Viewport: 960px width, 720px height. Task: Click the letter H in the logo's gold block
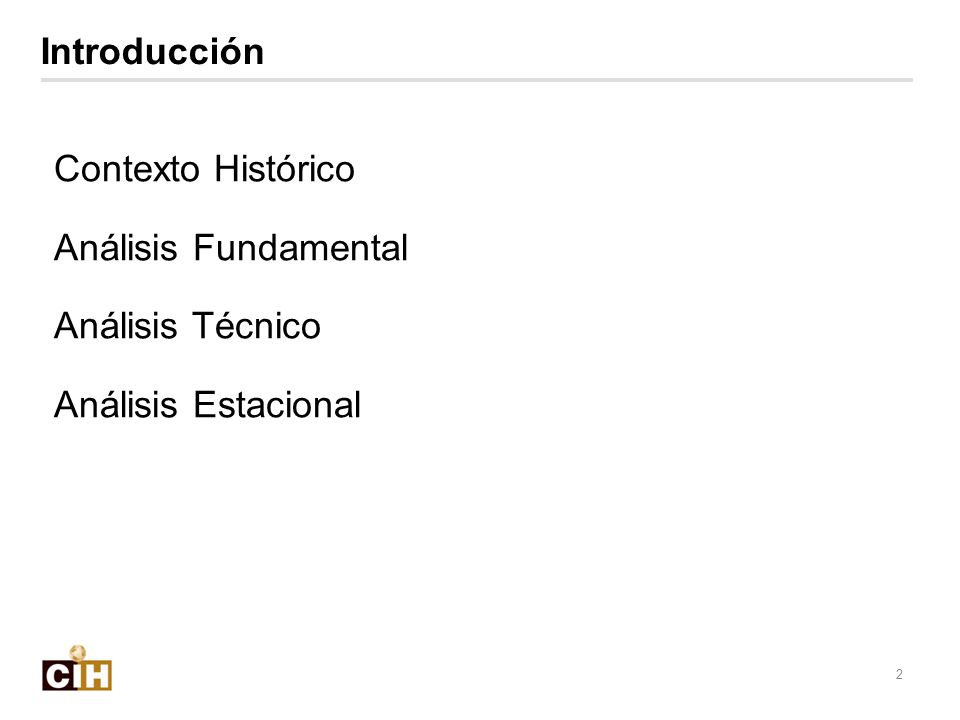[97, 676]
